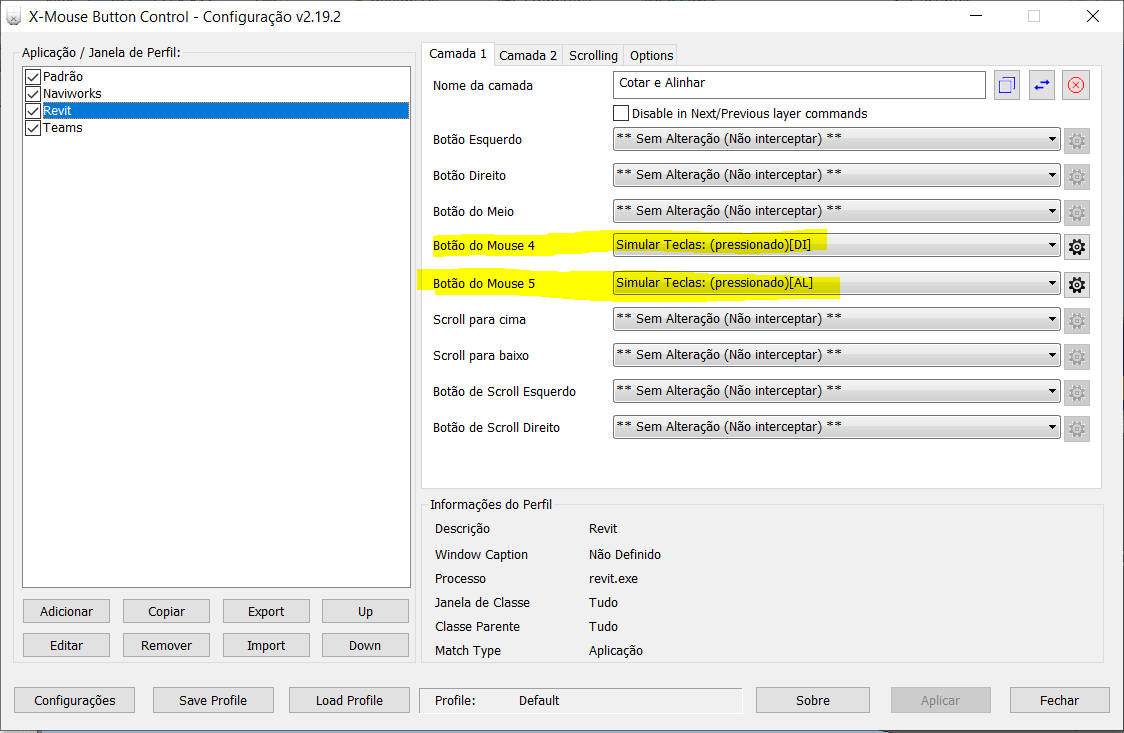The image size is (1124, 733).
Task: Uncheck the Teams profile
Action: pyautogui.click(x=33, y=127)
